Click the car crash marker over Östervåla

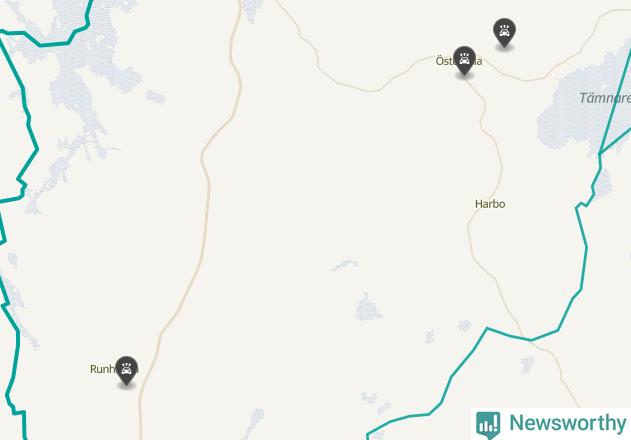tap(464, 61)
